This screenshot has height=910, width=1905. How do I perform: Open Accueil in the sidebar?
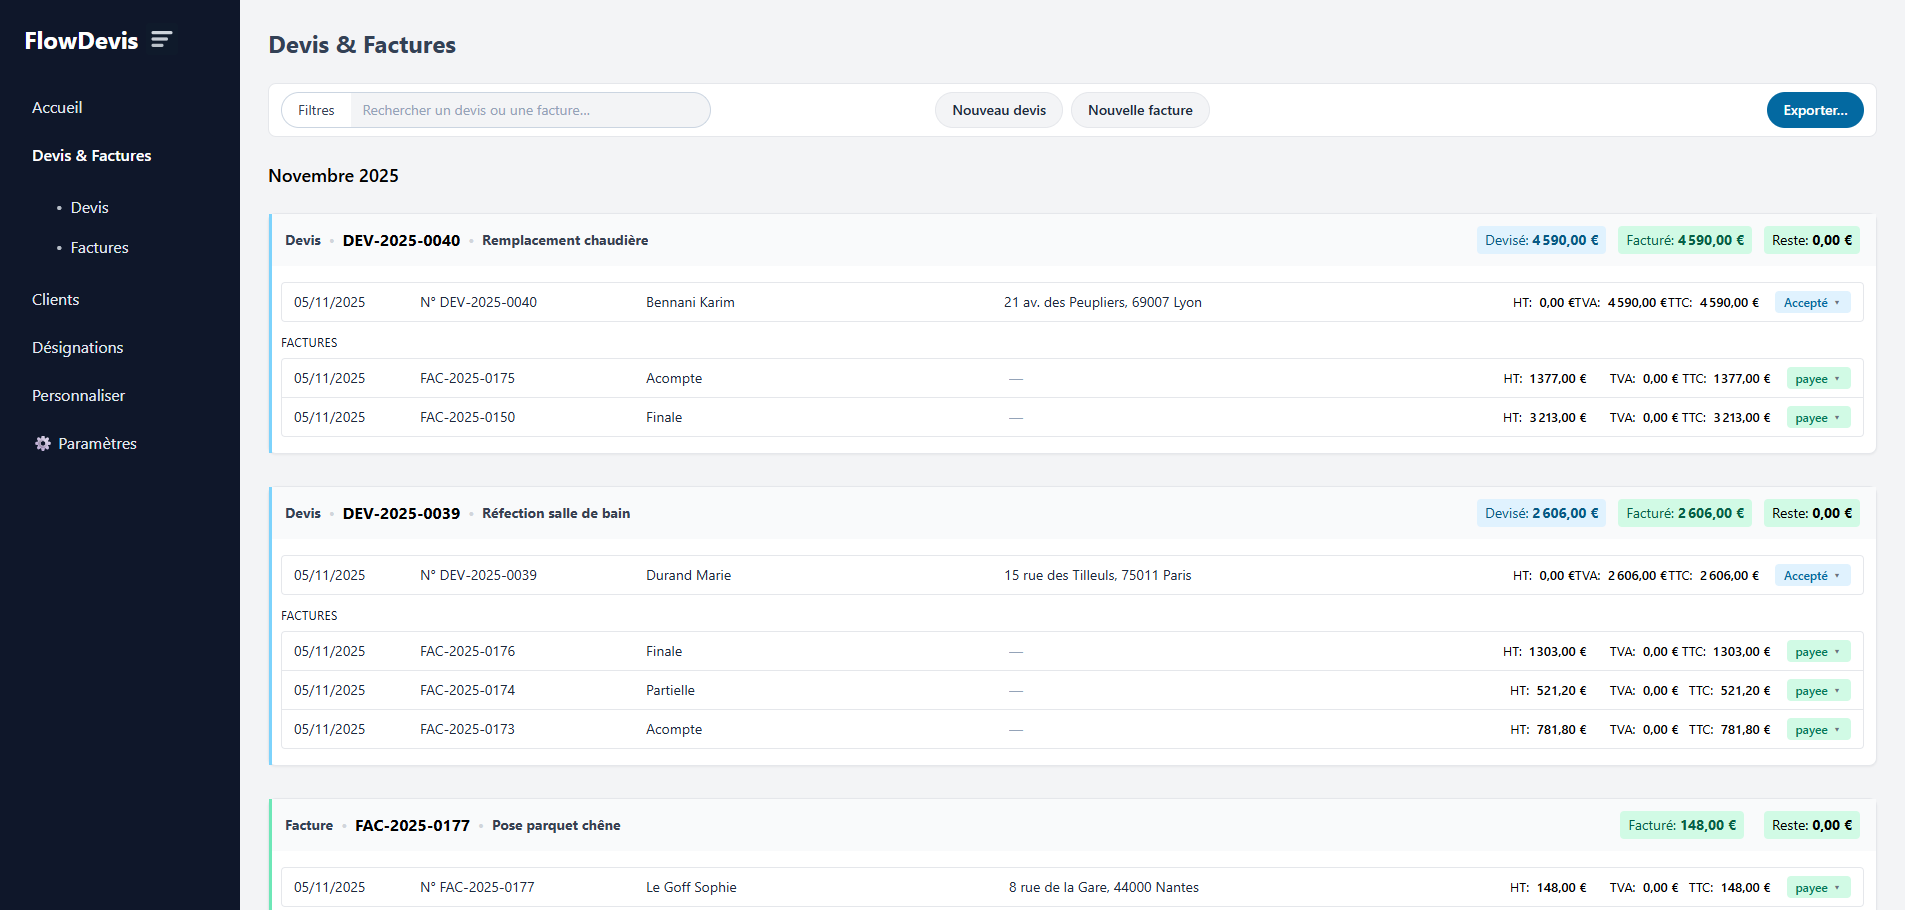click(x=57, y=107)
